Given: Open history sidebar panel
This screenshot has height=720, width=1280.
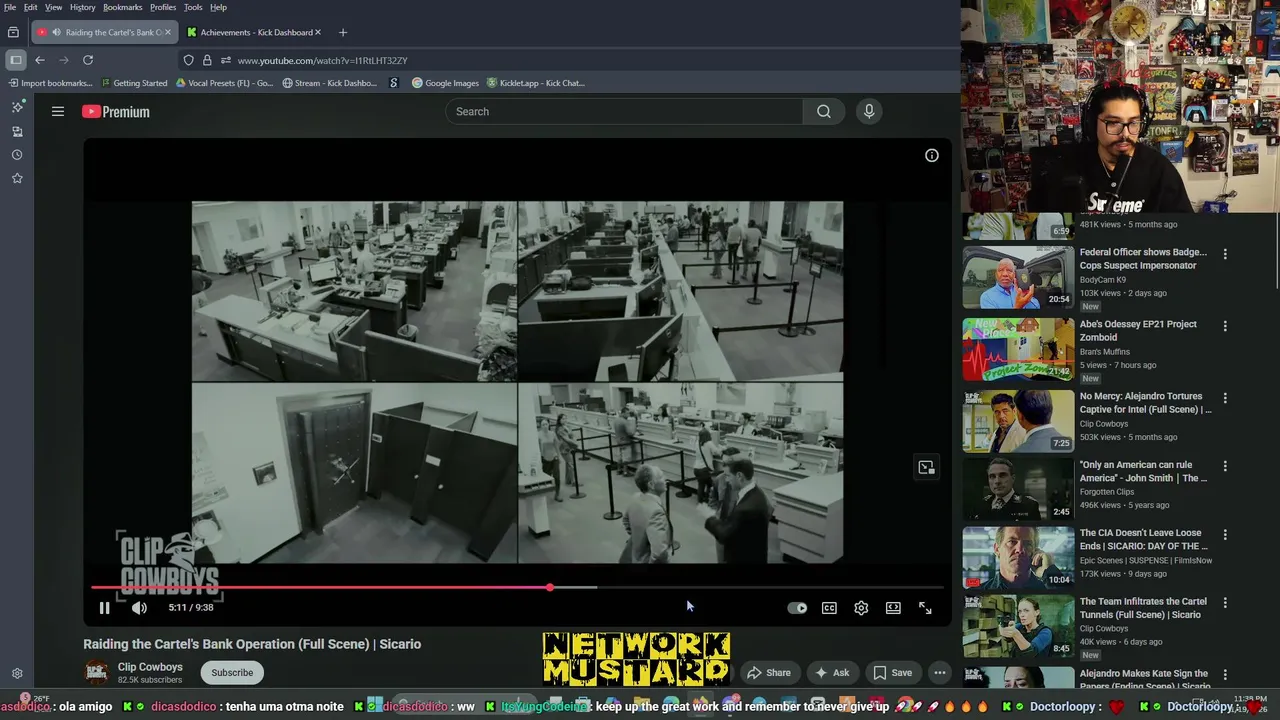Looking at the screenshot, I should [17, 155].
